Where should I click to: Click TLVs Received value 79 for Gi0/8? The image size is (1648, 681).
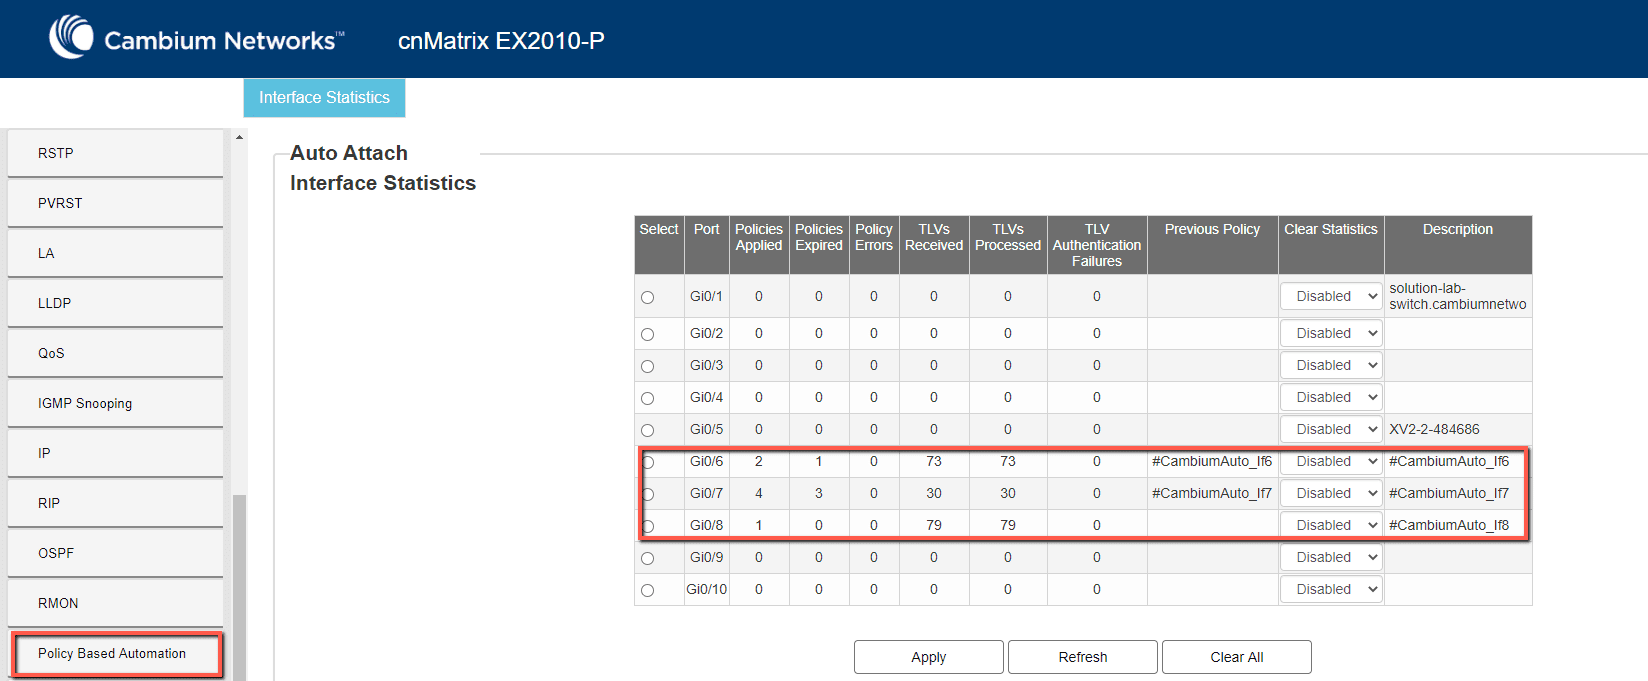click(x=934, y=525)
